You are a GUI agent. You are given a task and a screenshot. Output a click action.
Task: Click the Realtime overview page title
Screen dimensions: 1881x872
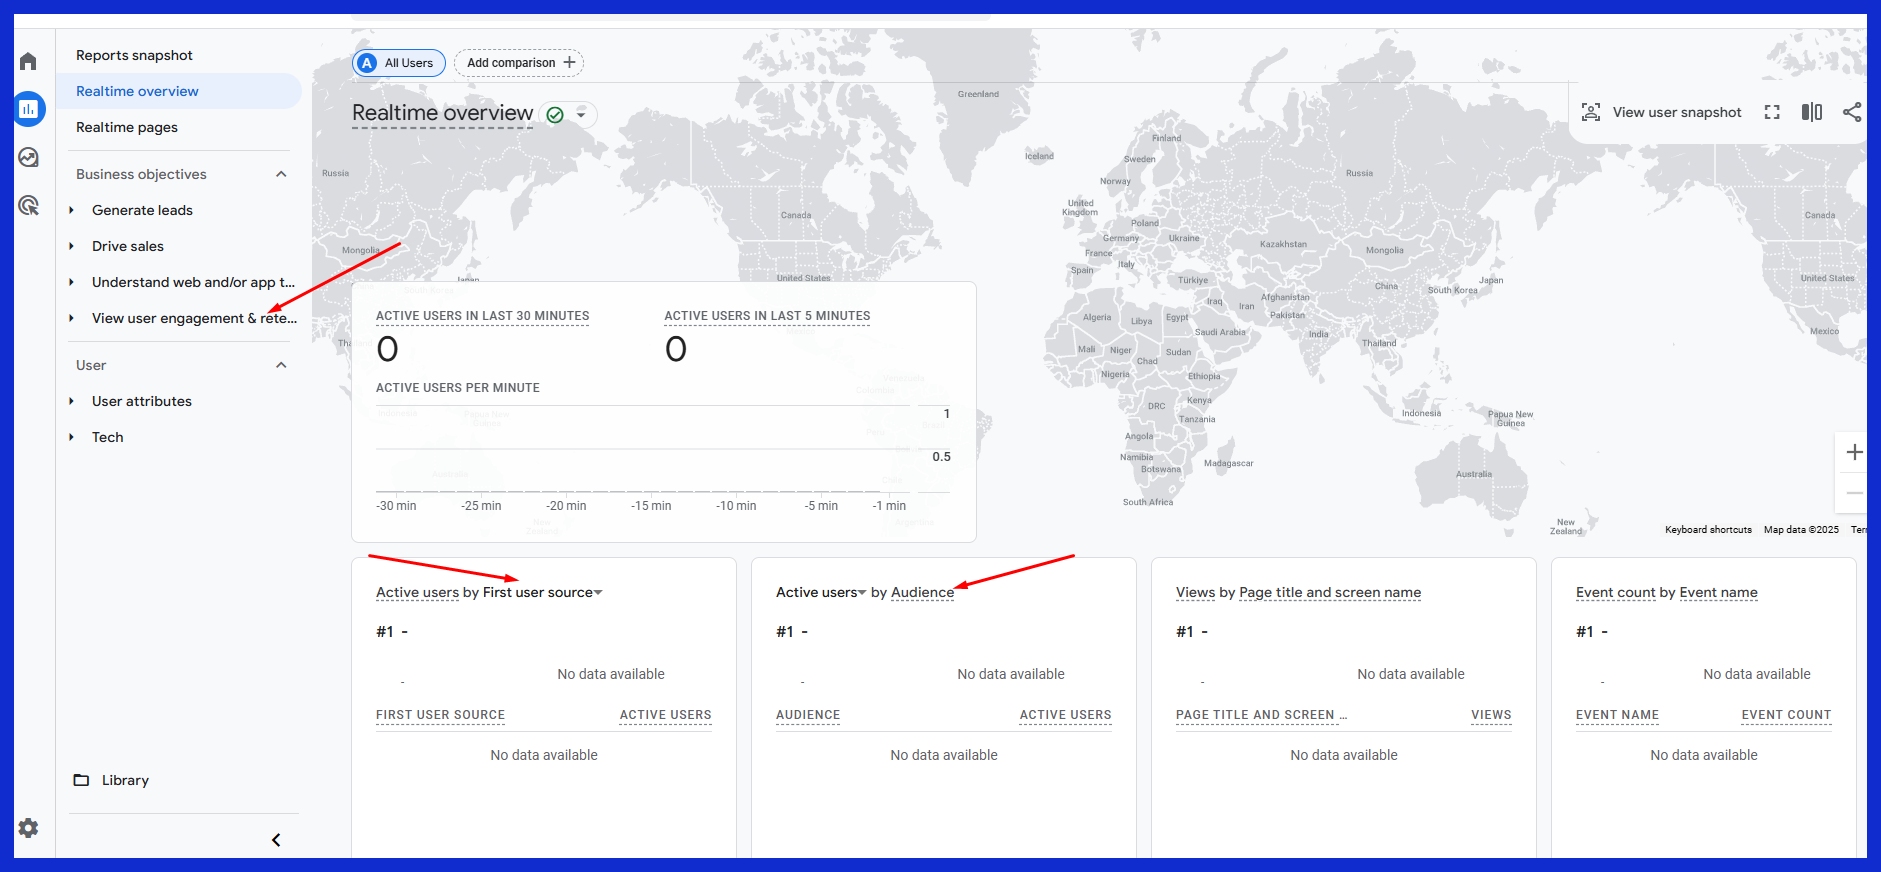coord(442,113)
